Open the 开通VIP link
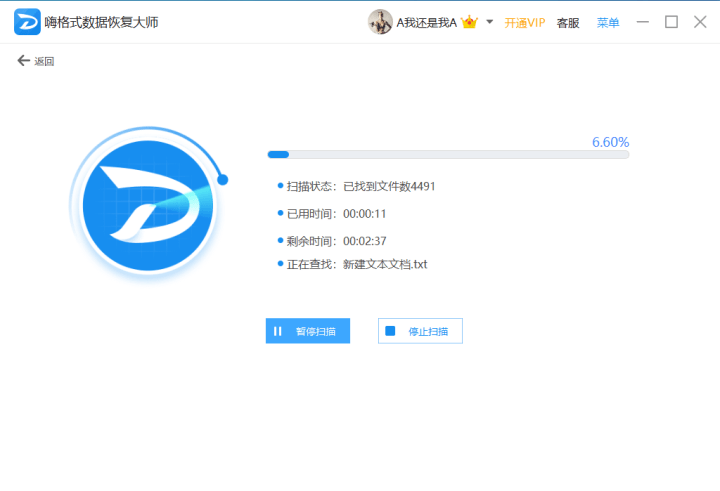The height and width of the screenshot is (491, 720). [x=524, y=23]
